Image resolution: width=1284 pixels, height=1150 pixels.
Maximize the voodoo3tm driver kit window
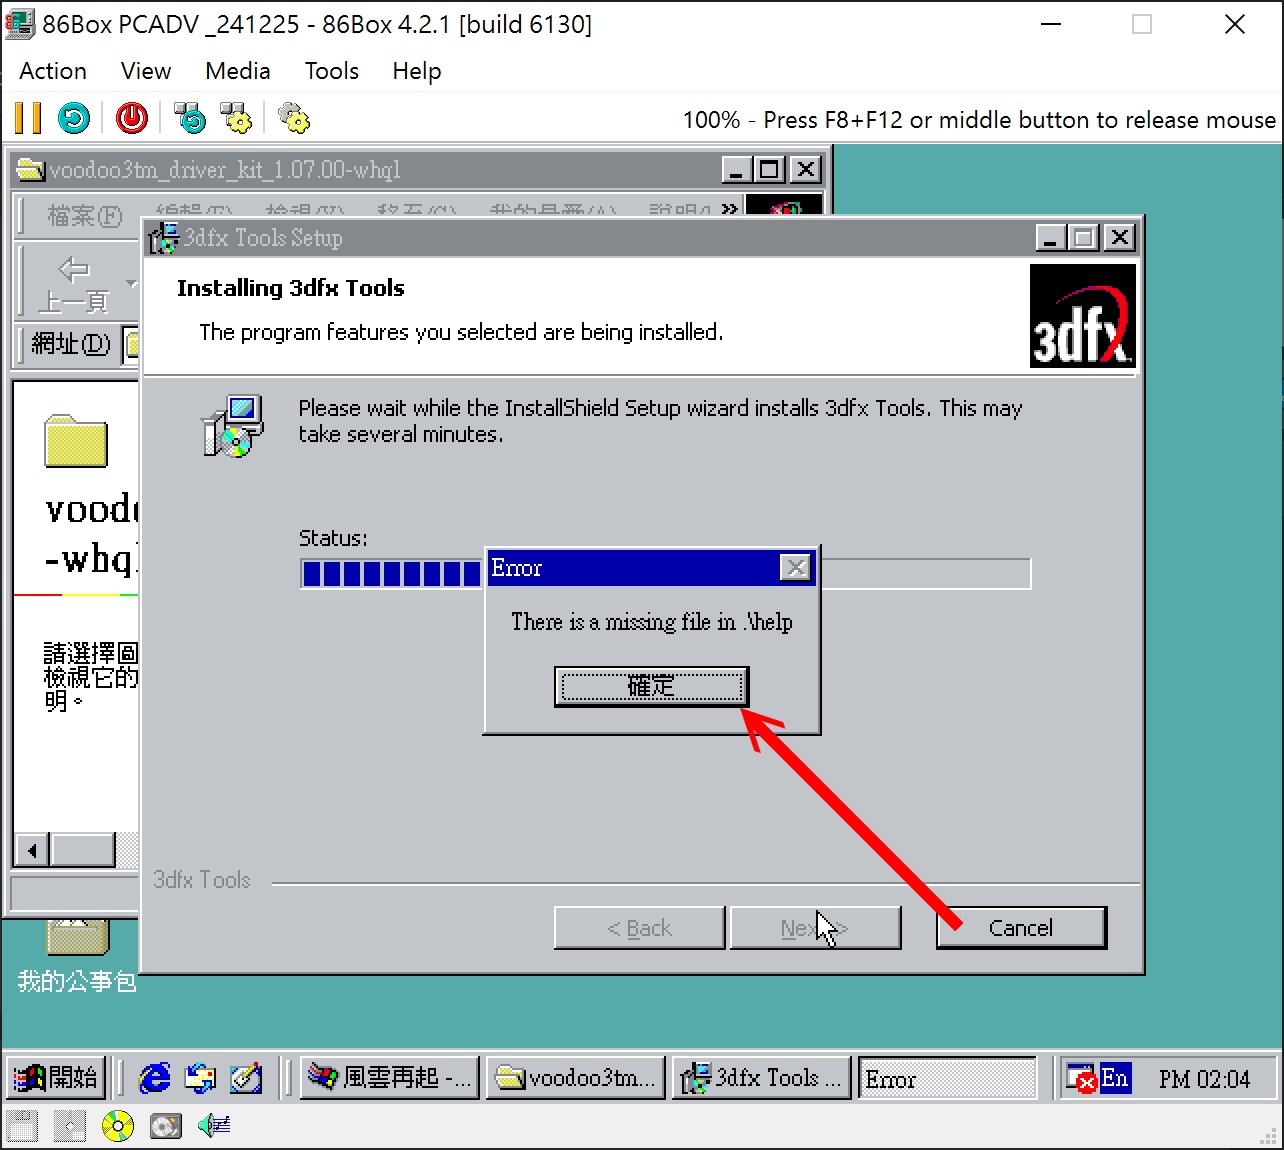tap(769, 170)
